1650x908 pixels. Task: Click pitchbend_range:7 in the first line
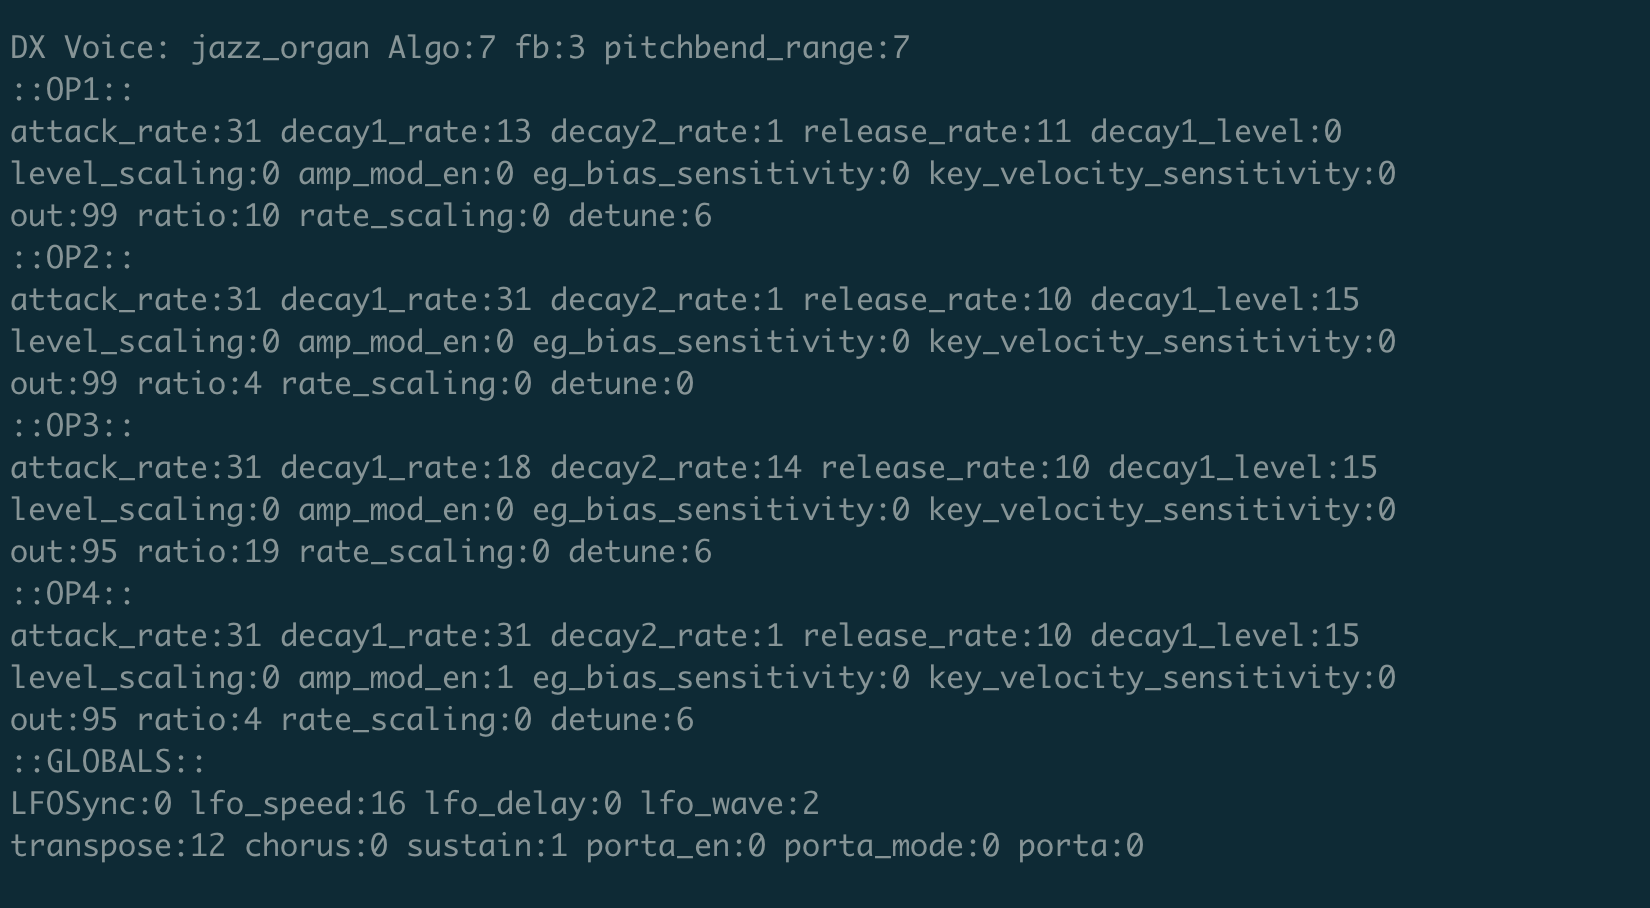tap(757, 48)
